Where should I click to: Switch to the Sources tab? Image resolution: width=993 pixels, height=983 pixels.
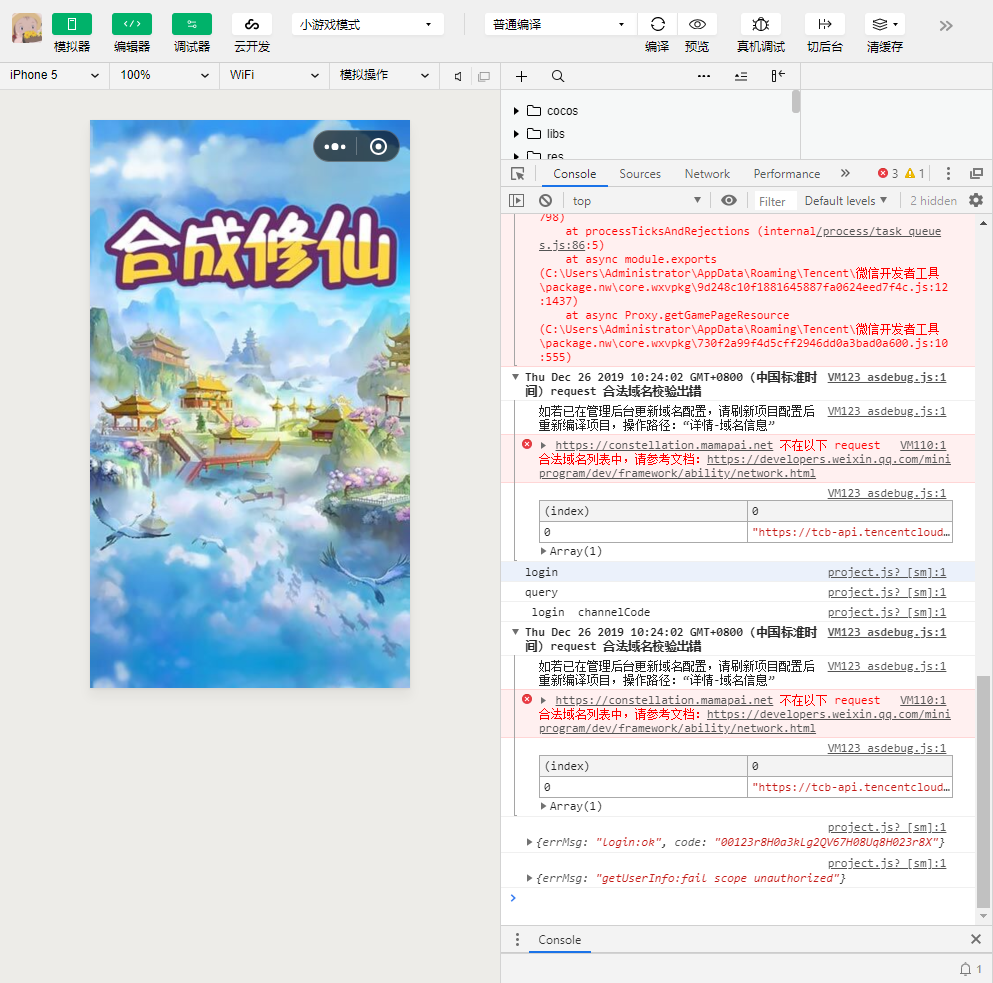[640, 174]
